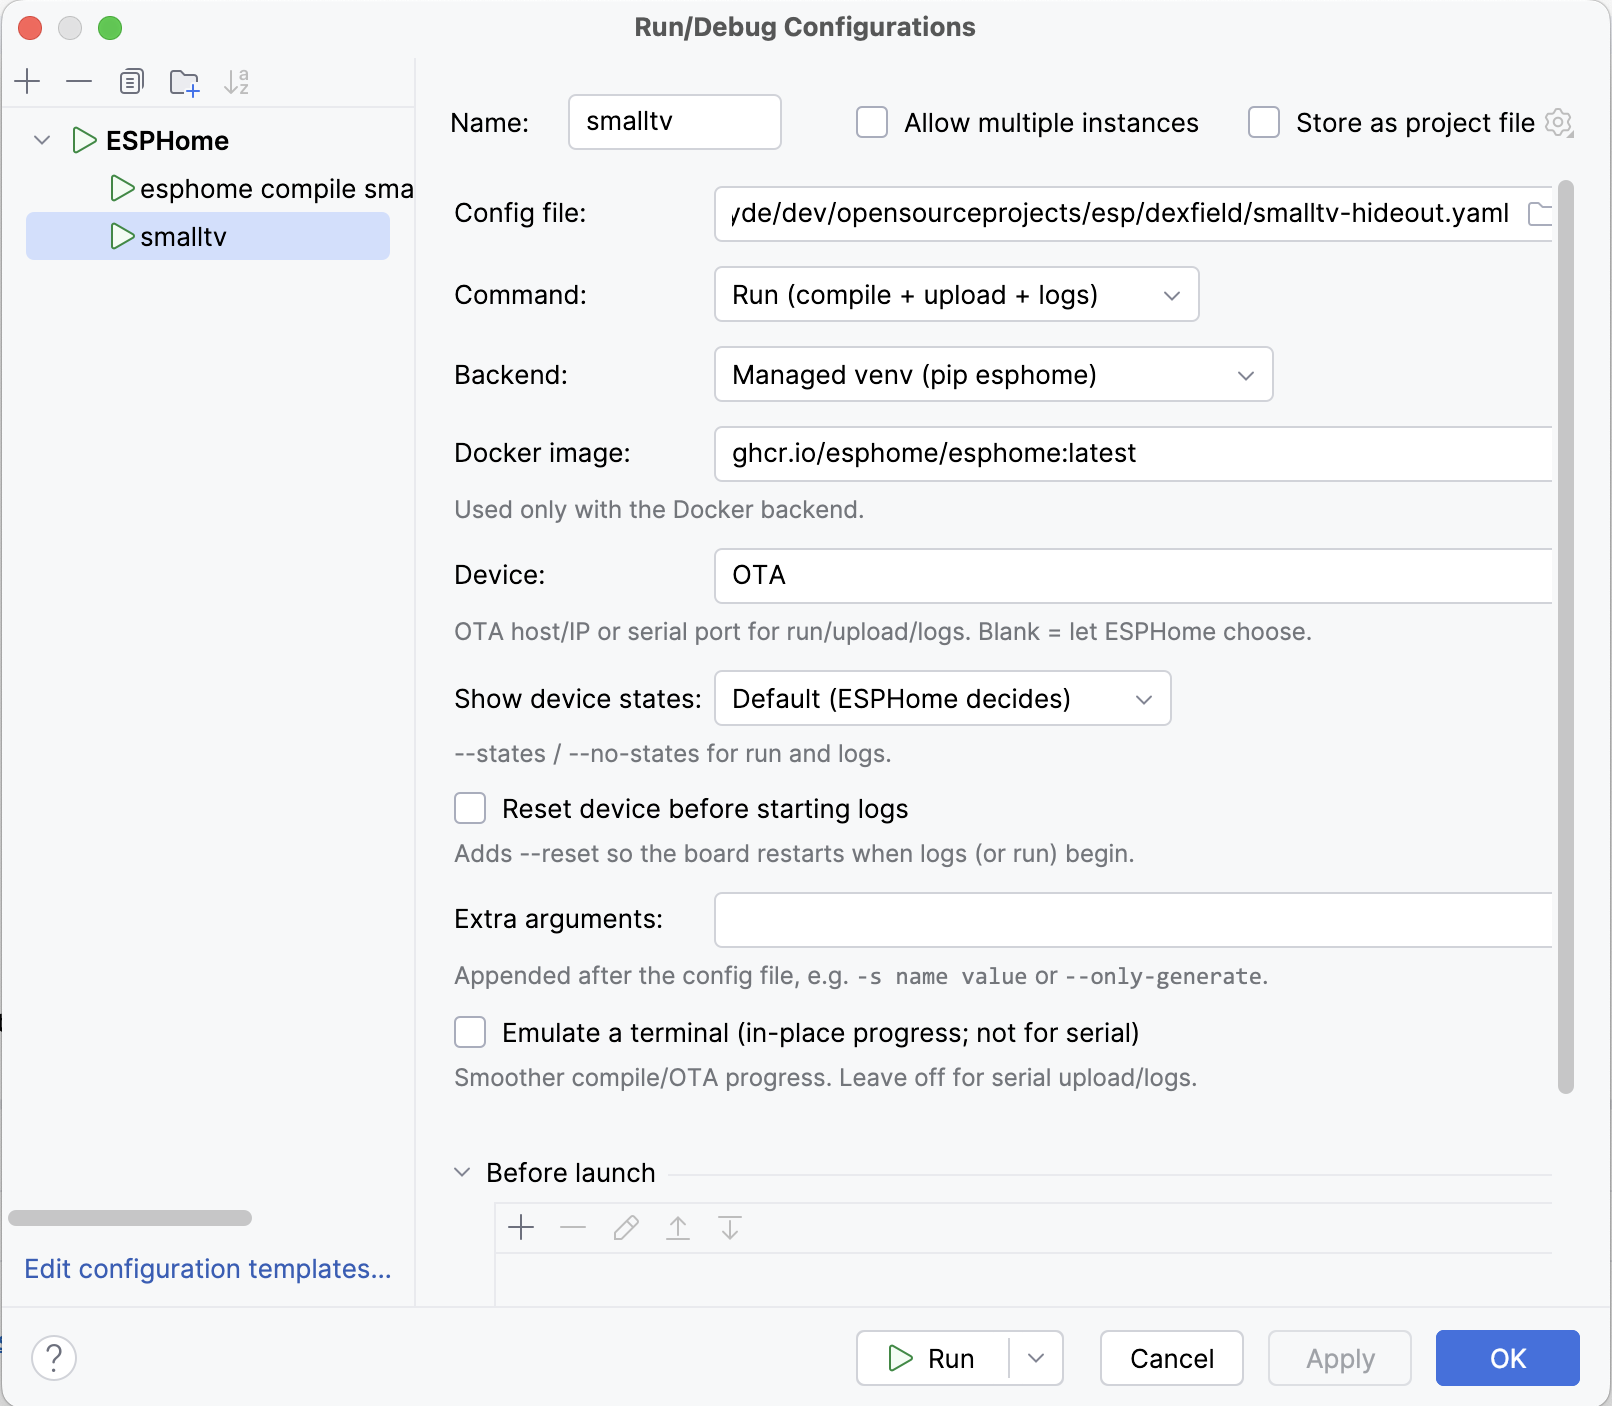Image resolution: width=1612 pixels, height=1406 pixels.
Task: Select the ESPHome group node
Action: 151,140
